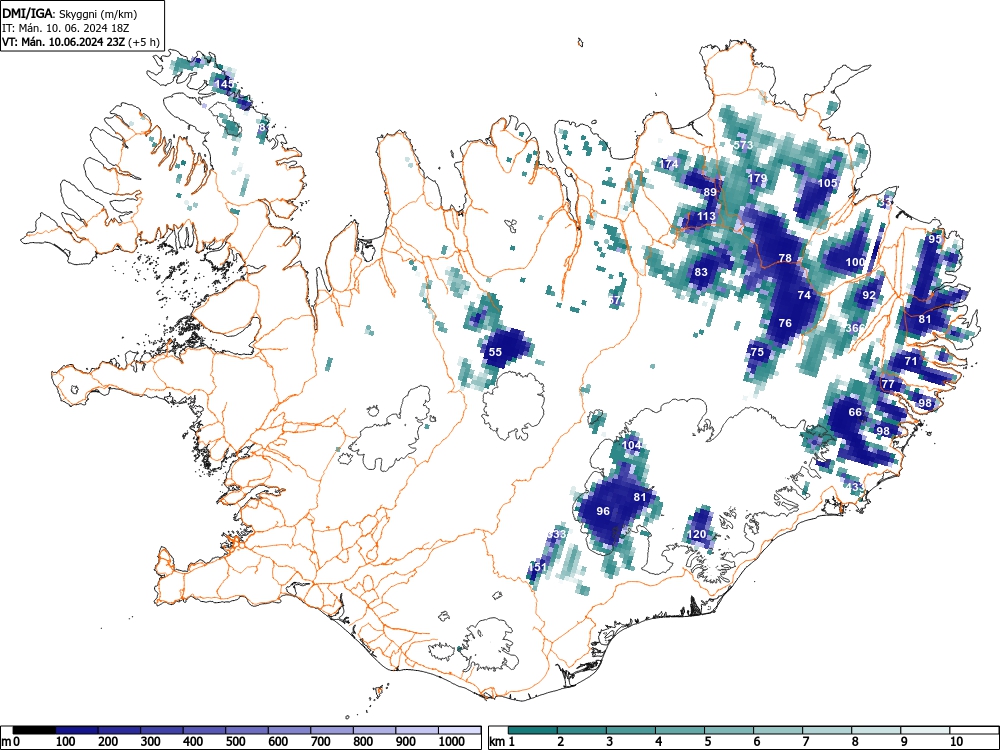Click the '10' label in the kilometre legend
The width and height of the screenshot is (1000, 750).
(956, 741)
